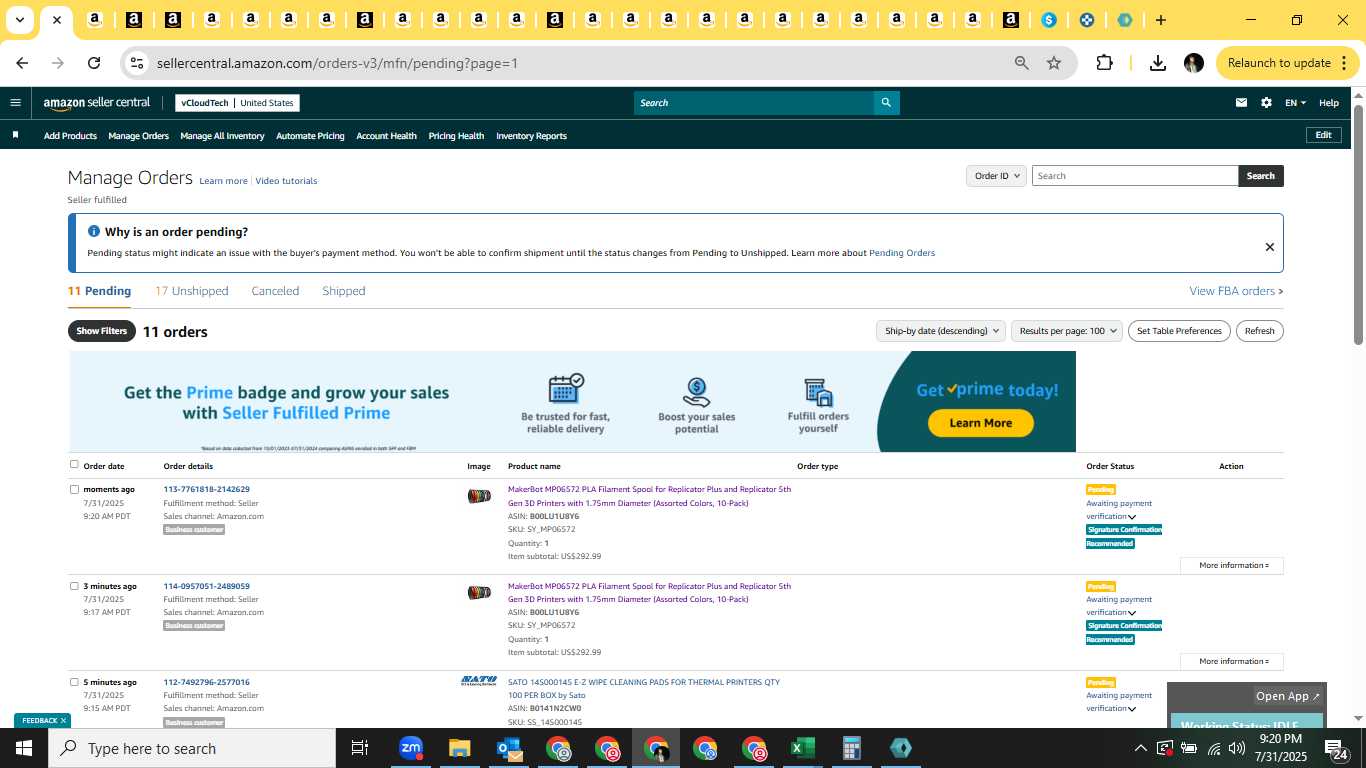Click the zoom magnifier in the address bar
The width and height of the screenshot is (1366, 768).
click(x=1021, y=63)
